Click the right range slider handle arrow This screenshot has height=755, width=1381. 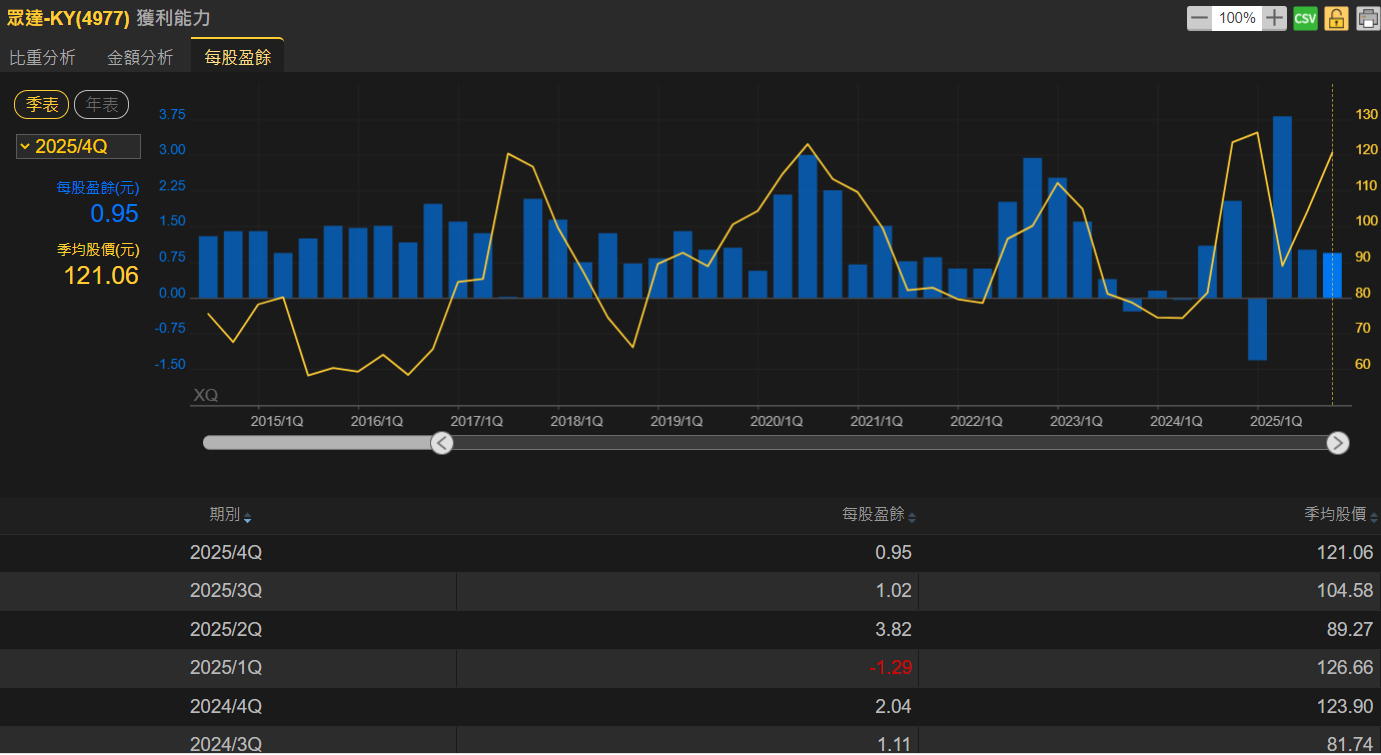point(1337,443)
